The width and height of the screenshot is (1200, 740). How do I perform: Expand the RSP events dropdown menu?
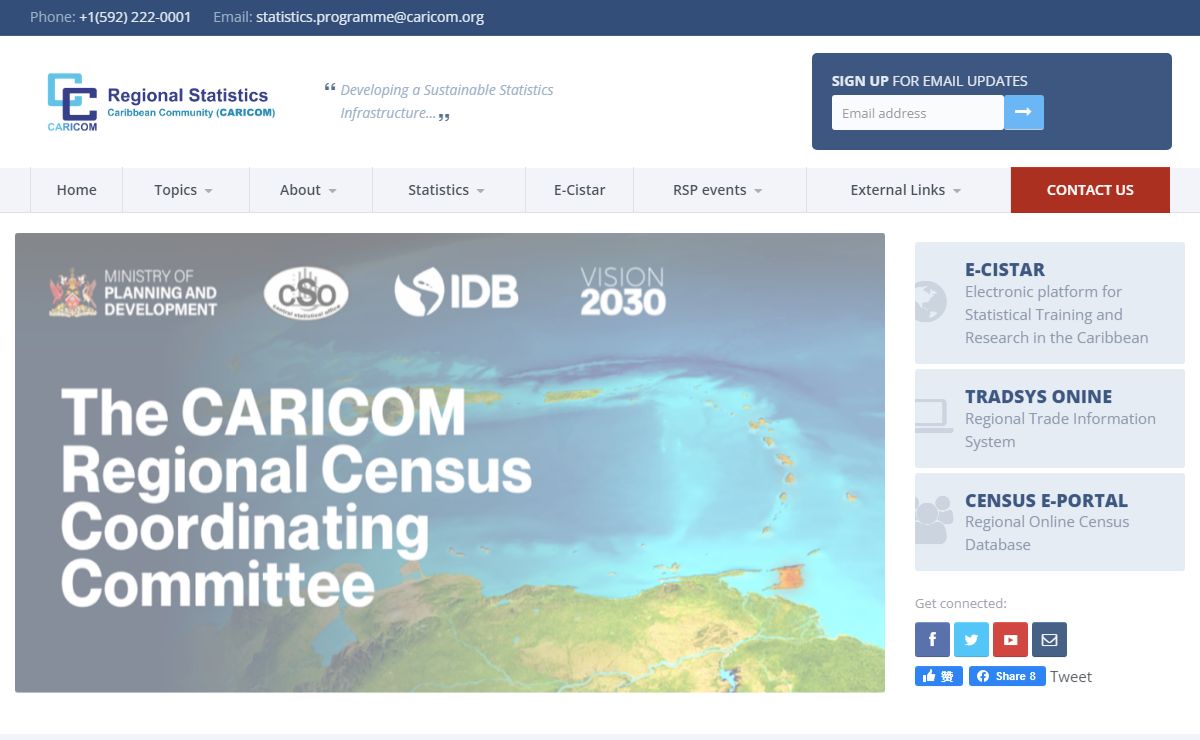[x=719, y=190]
